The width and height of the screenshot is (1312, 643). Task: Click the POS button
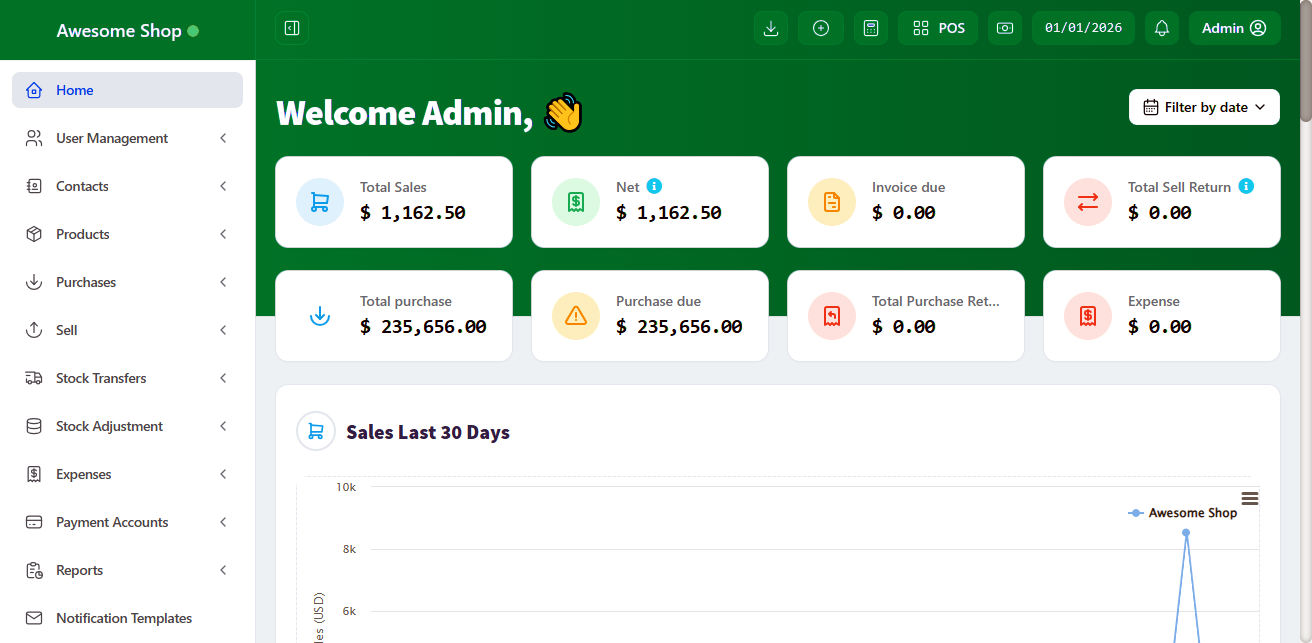click(938, 28)
